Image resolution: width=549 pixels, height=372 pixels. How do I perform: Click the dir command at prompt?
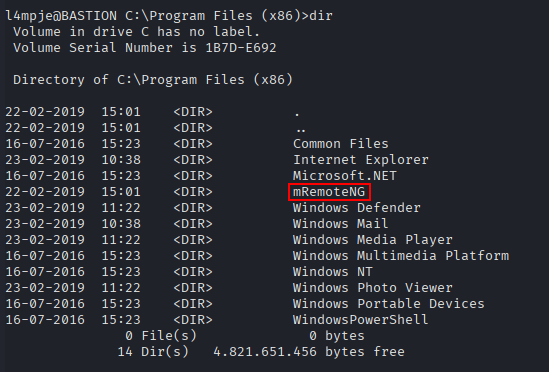pos(321,16)
